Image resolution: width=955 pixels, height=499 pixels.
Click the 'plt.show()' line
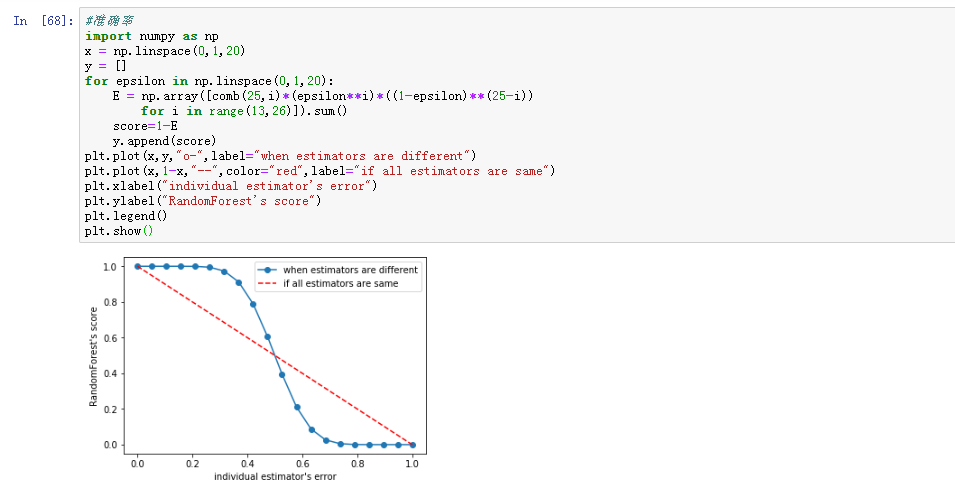[120, 231]
